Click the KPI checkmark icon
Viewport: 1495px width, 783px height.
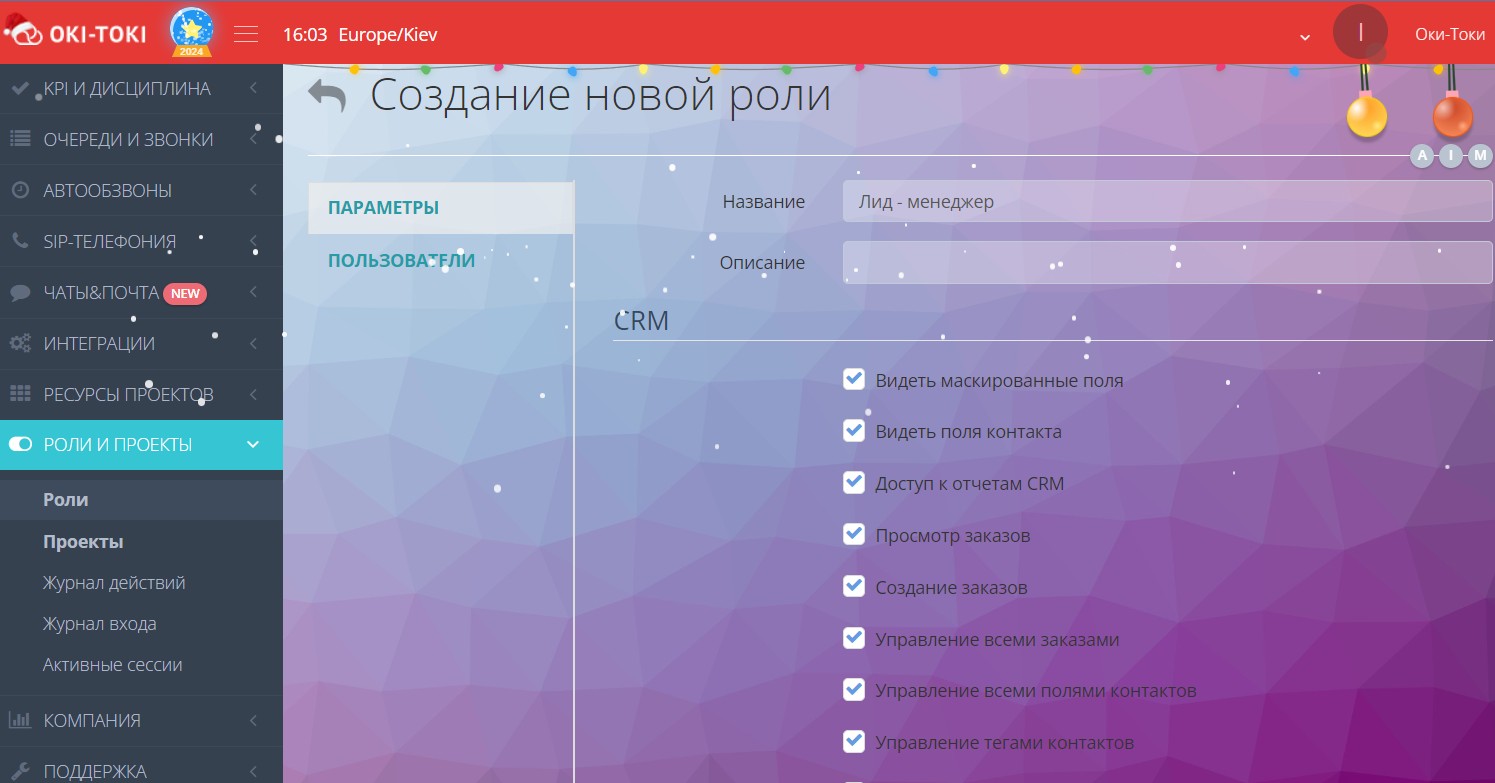point(19,88)
